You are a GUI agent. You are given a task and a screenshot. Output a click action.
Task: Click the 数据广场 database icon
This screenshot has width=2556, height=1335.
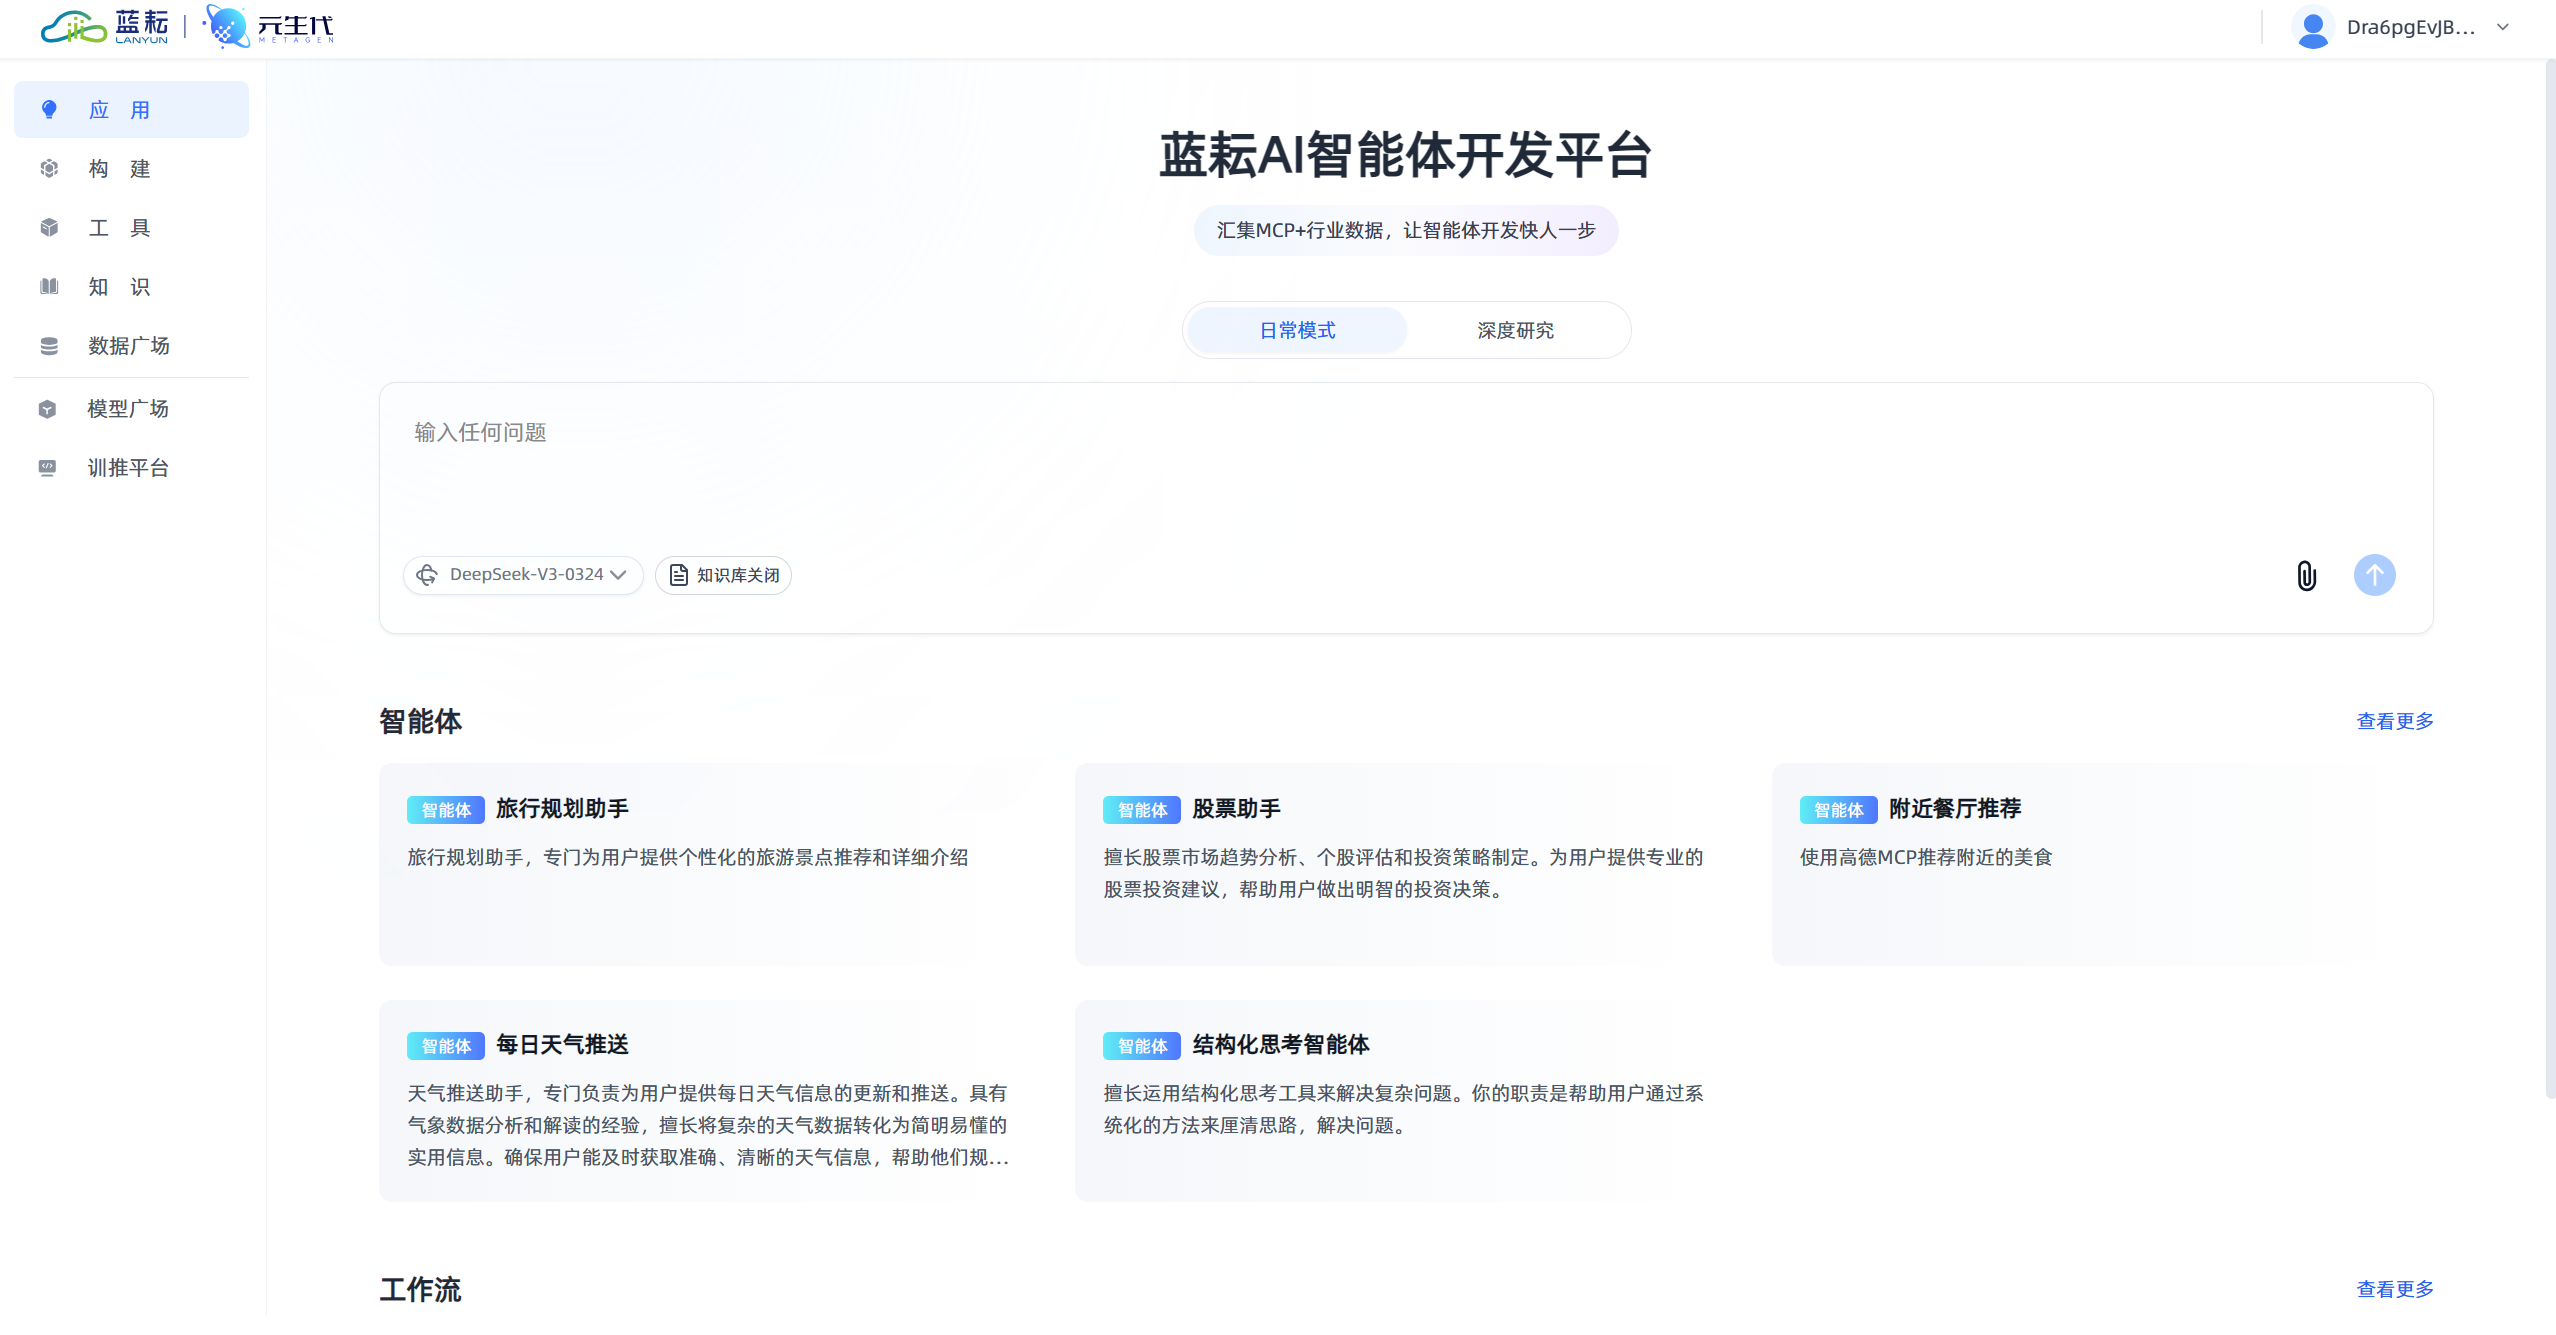49,346
